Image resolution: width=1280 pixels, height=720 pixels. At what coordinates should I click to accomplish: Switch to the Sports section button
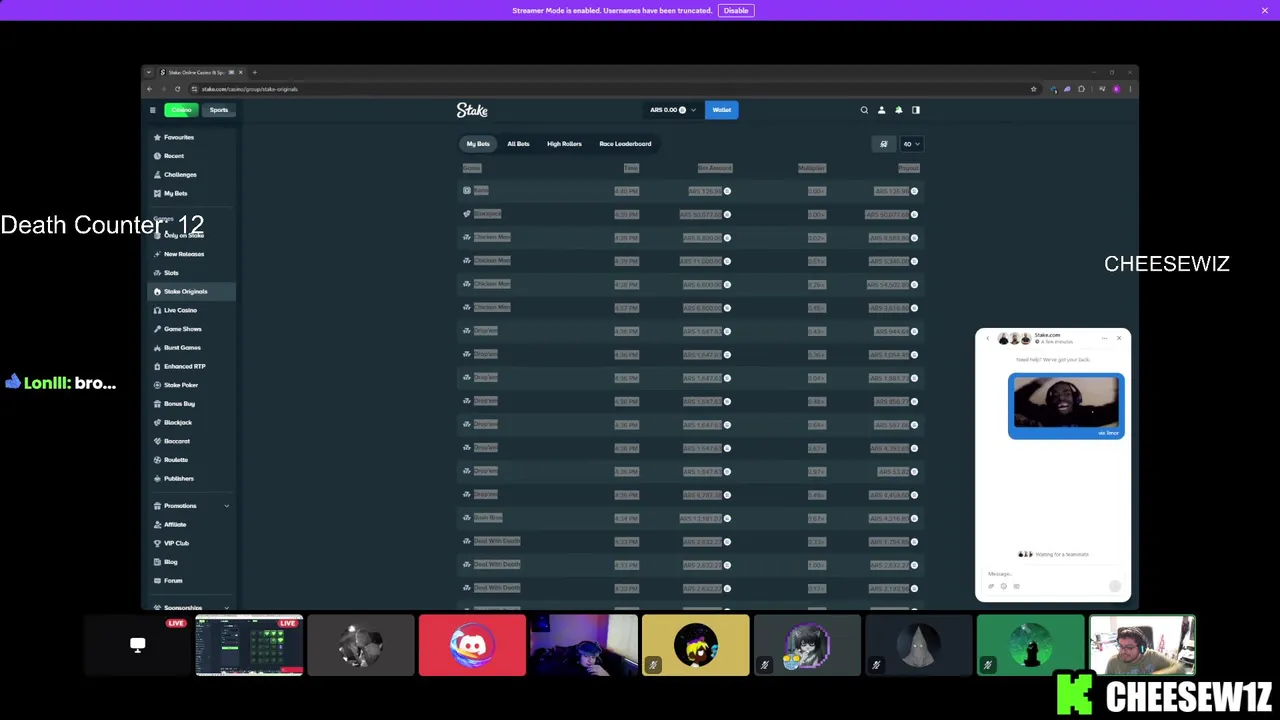[218, 110]
